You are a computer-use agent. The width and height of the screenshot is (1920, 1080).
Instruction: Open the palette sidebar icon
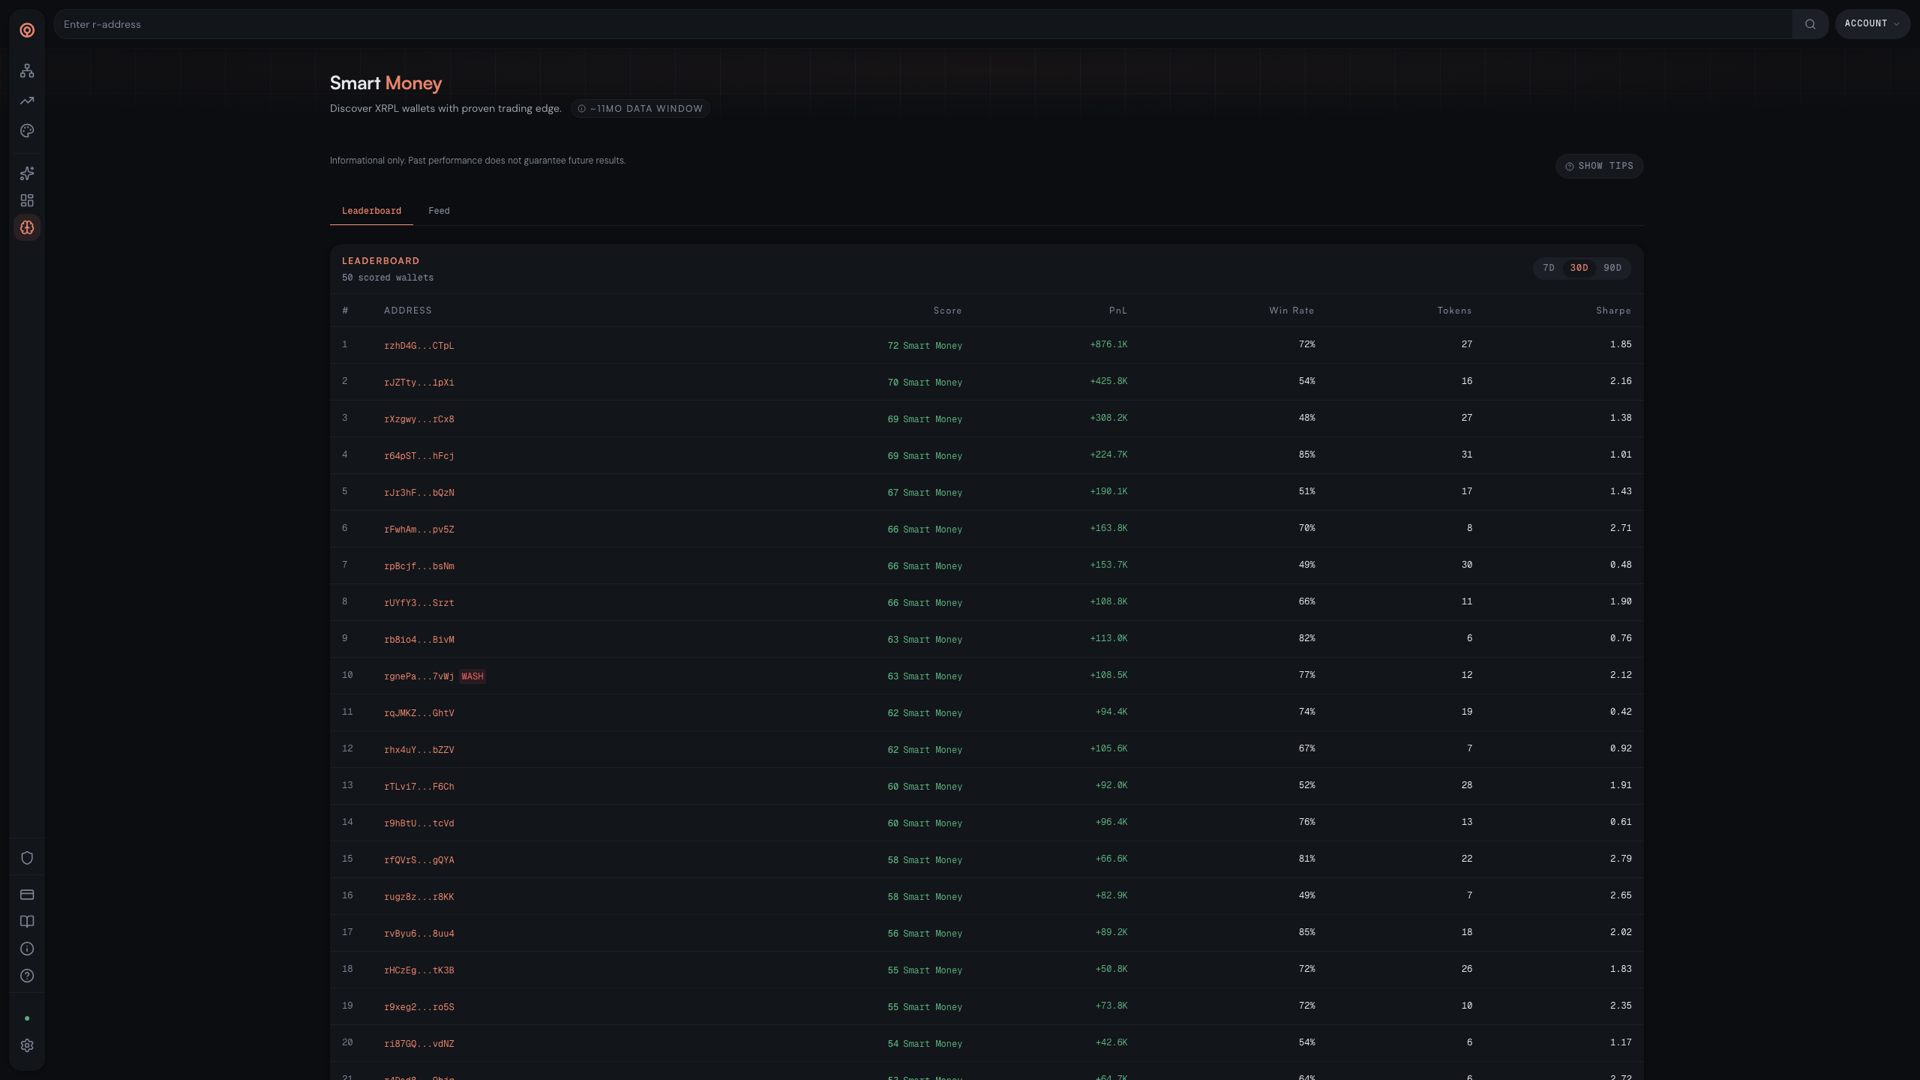coord(27,131)
